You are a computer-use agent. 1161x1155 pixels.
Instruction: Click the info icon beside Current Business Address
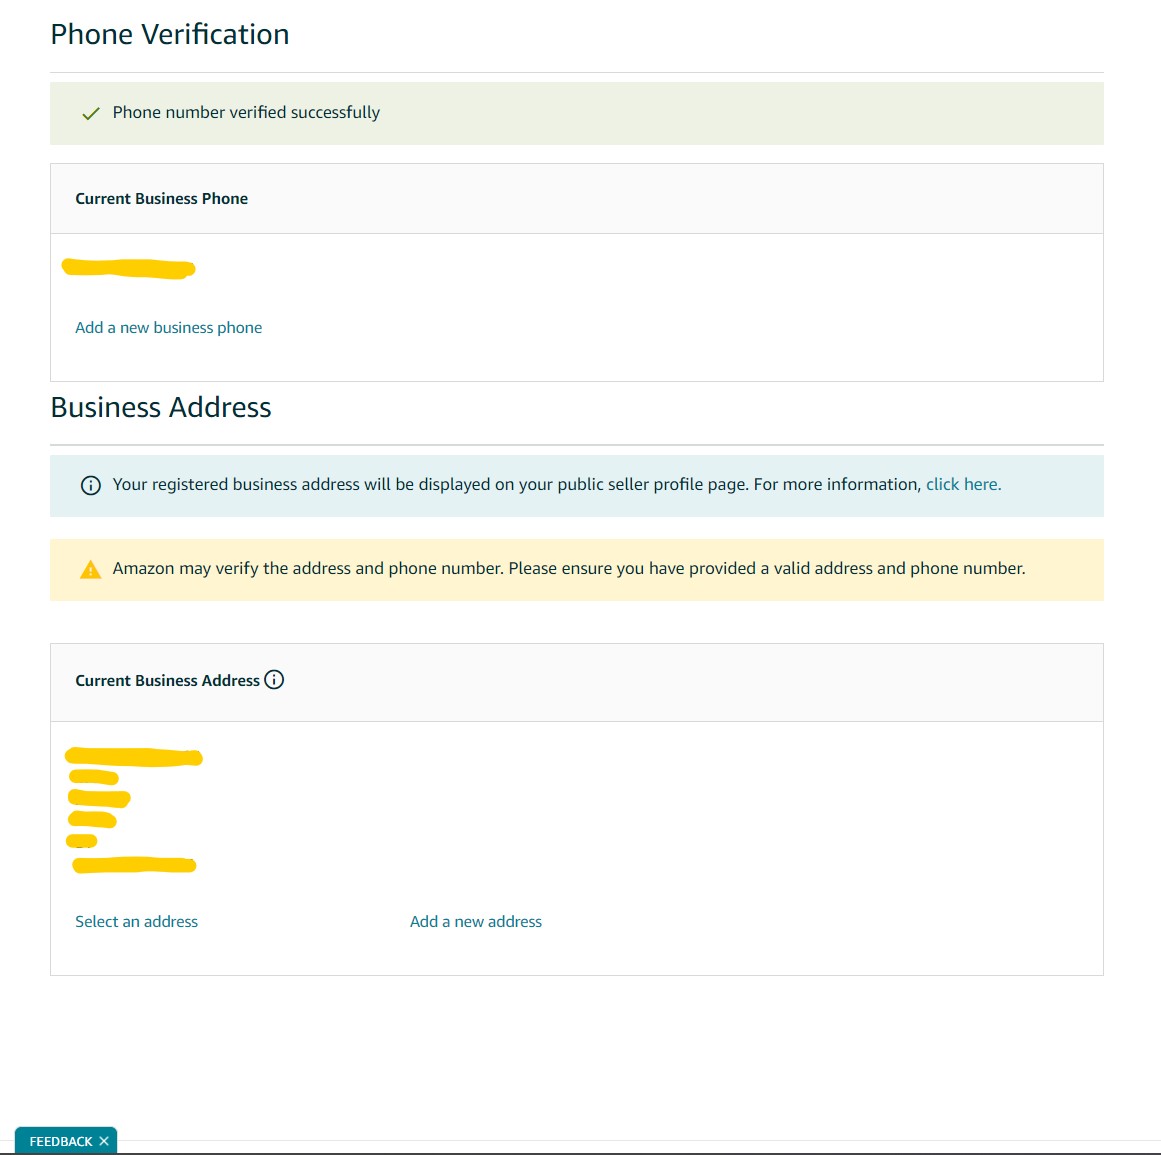pyautogui.click(x=274, y=680)
